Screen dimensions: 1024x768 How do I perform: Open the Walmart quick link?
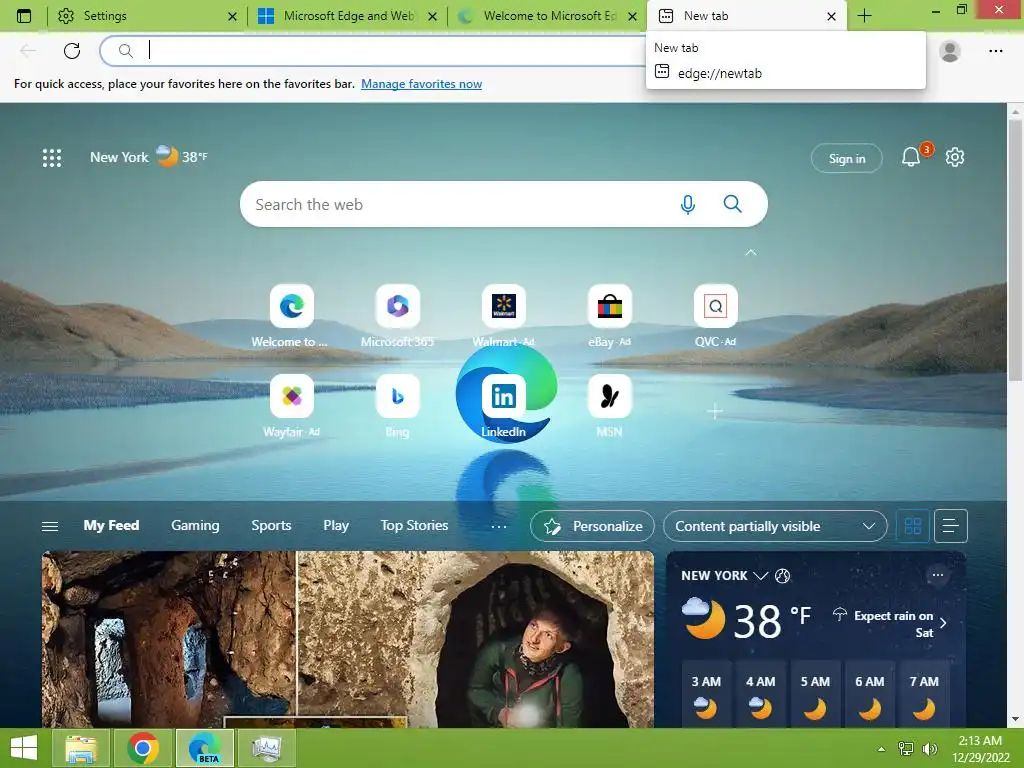click(504, 316)
